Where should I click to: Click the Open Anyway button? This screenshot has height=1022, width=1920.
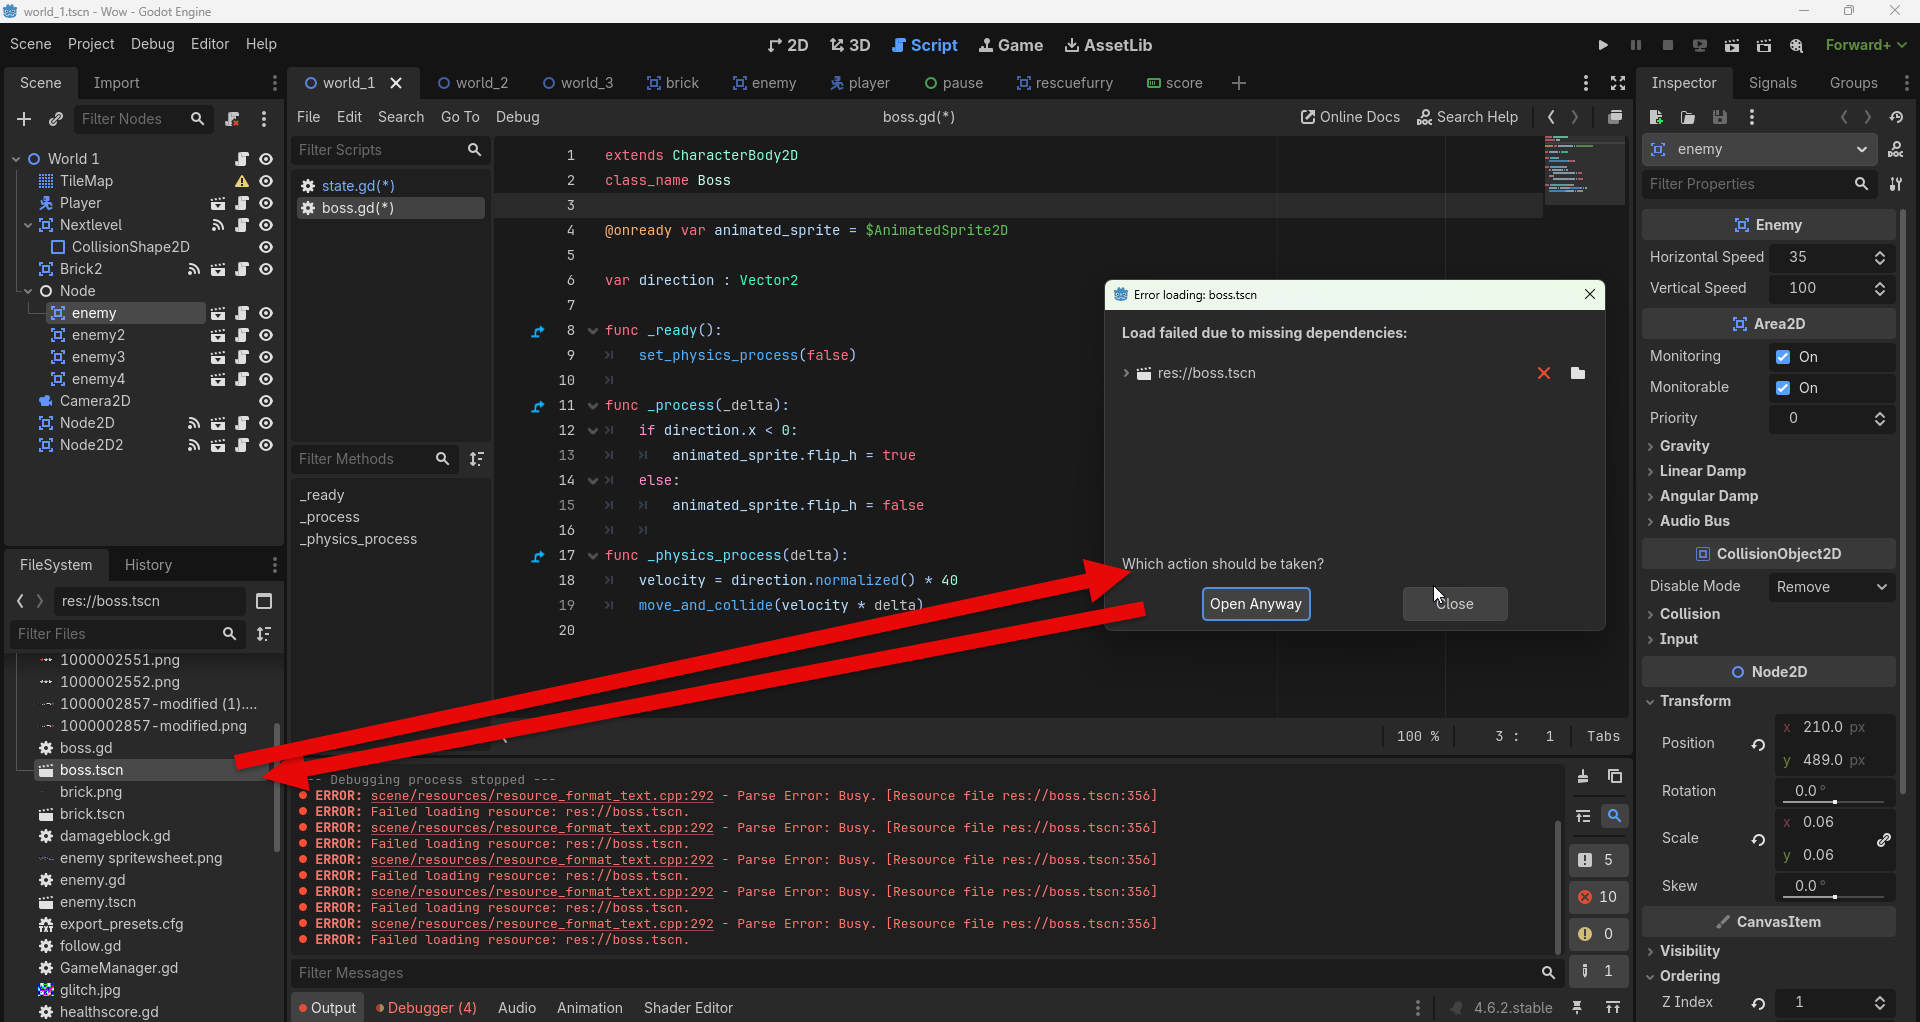pyautogui.click(x=1255, y=604)
